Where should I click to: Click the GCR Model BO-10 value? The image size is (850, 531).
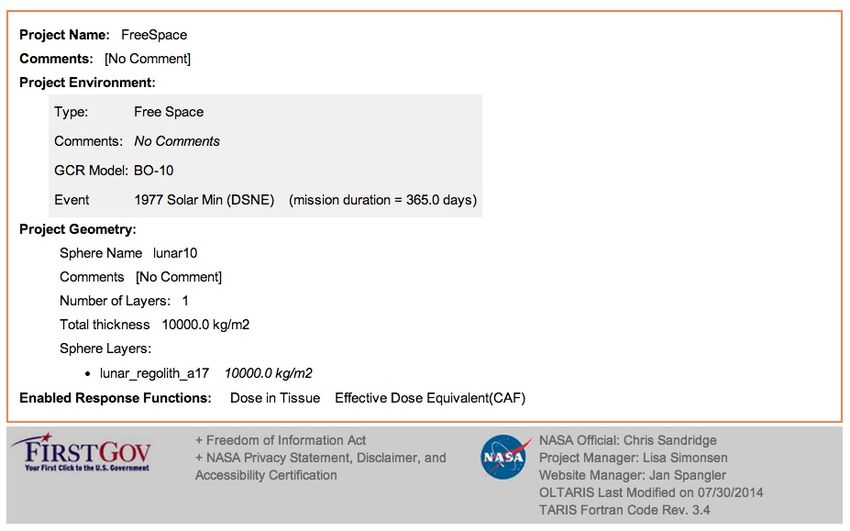[x=153, y=170]
